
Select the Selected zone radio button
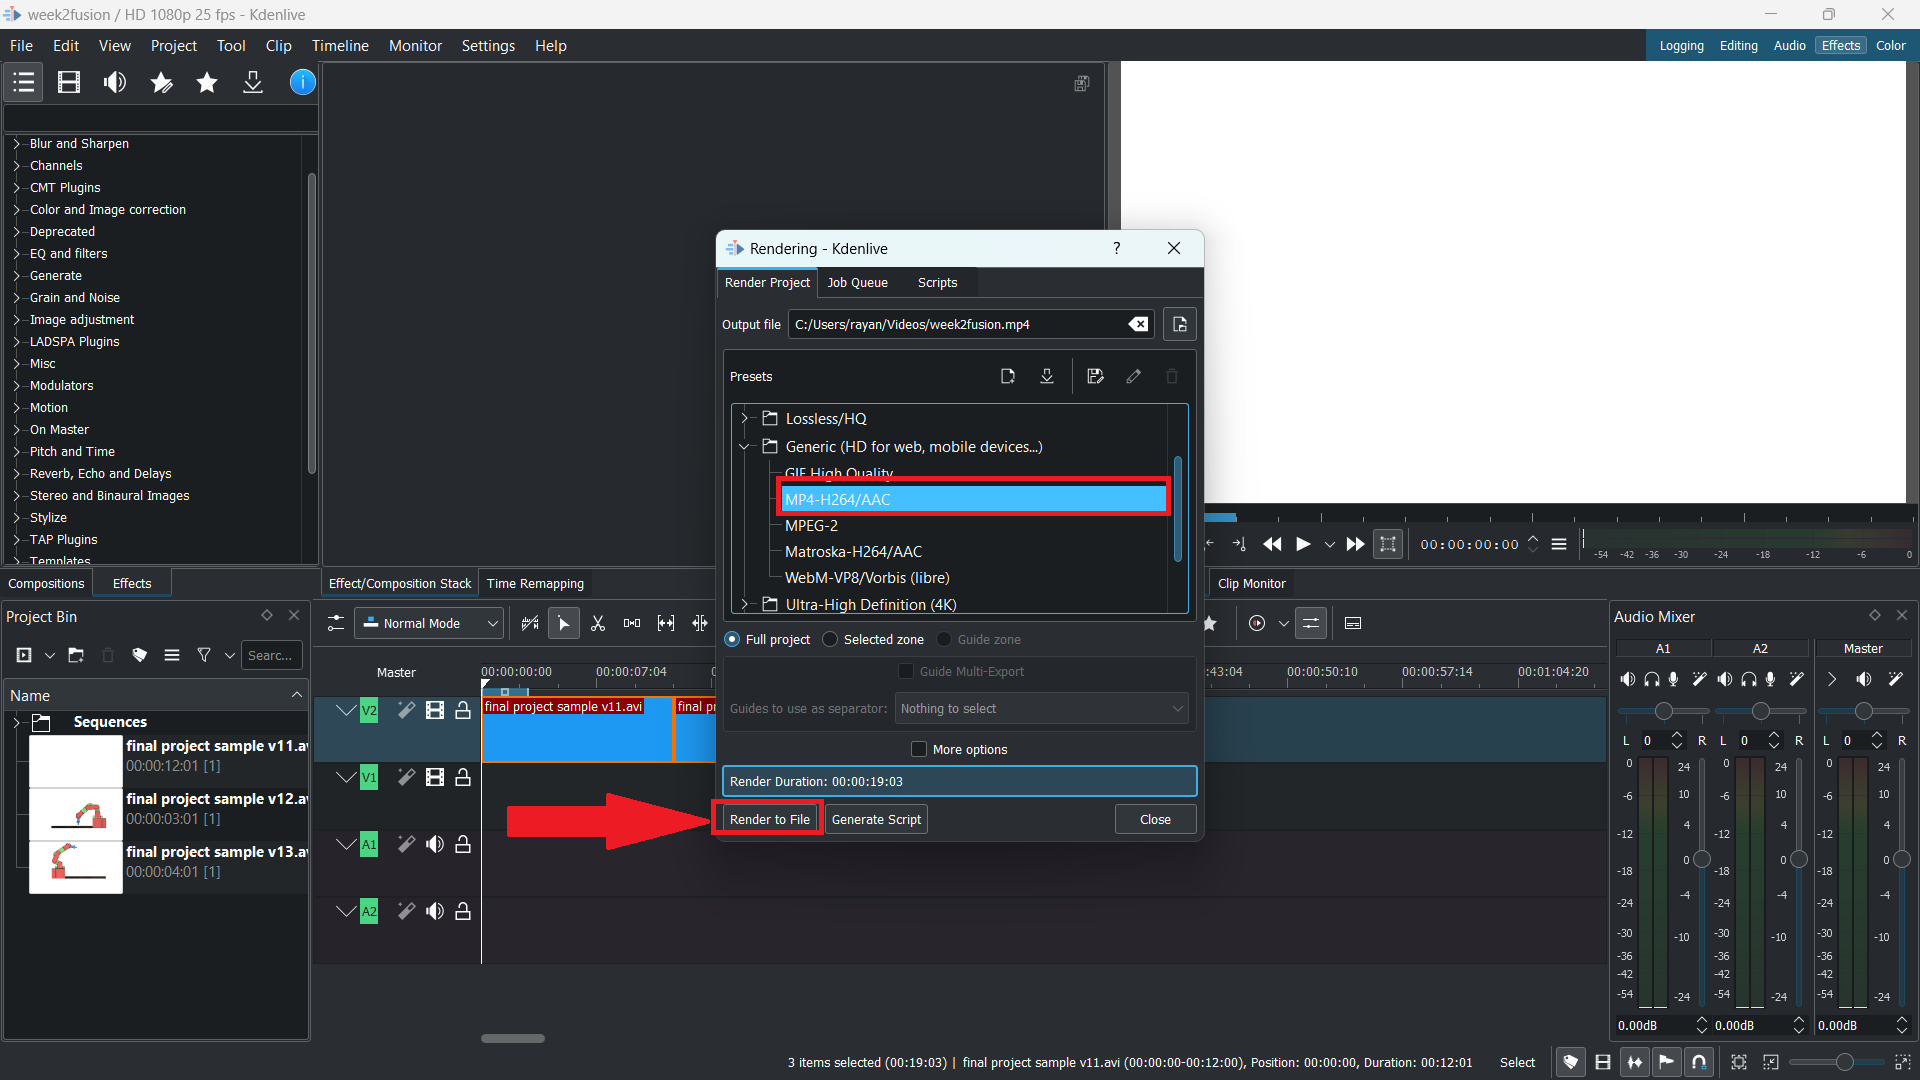830,639
